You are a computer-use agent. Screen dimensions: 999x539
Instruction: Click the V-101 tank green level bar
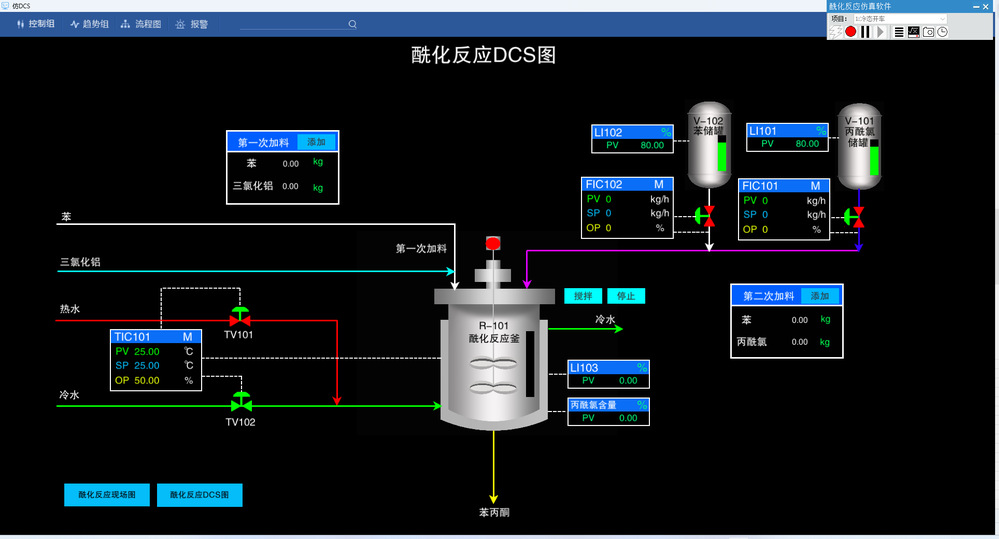pos(875,161)
